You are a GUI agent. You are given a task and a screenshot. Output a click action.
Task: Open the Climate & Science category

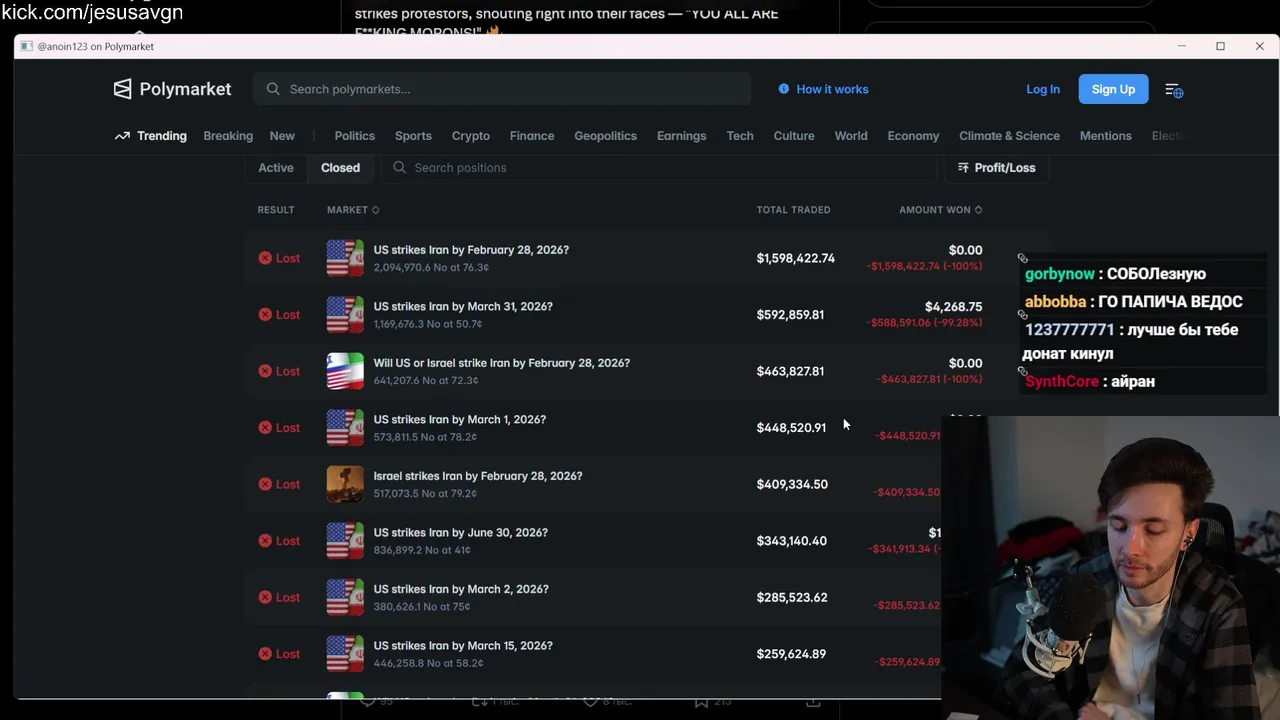[1009, 136]
